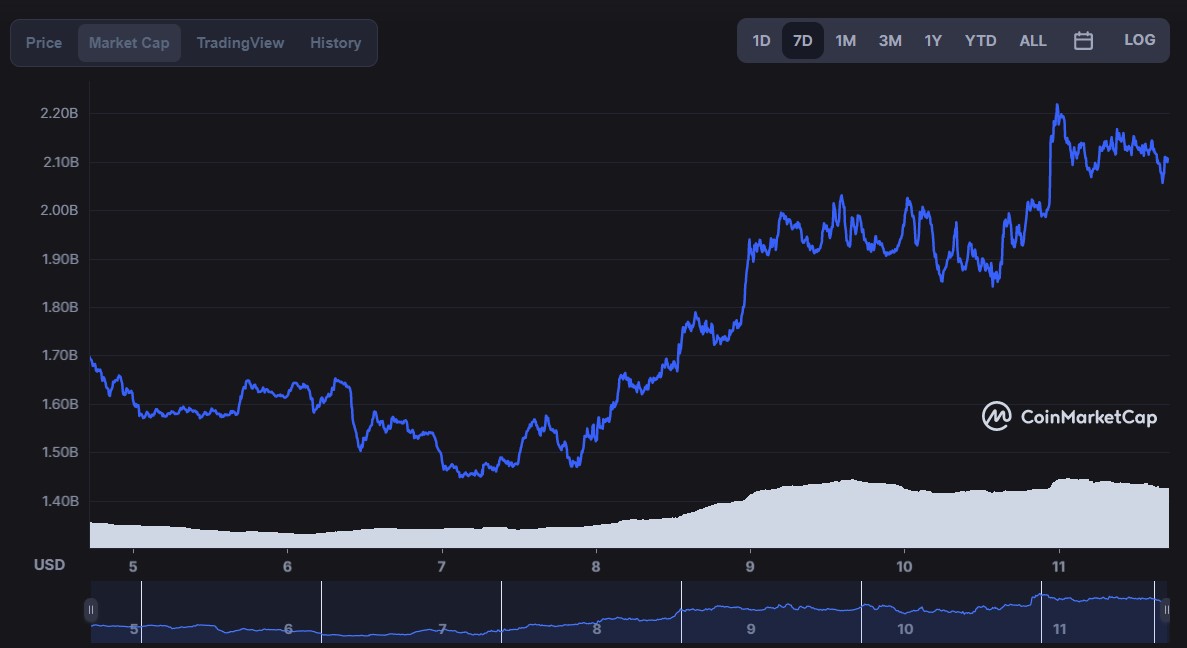Choose the 7D time range
The height and width of the screenshot is (648, 1187).
coord(802,41)
